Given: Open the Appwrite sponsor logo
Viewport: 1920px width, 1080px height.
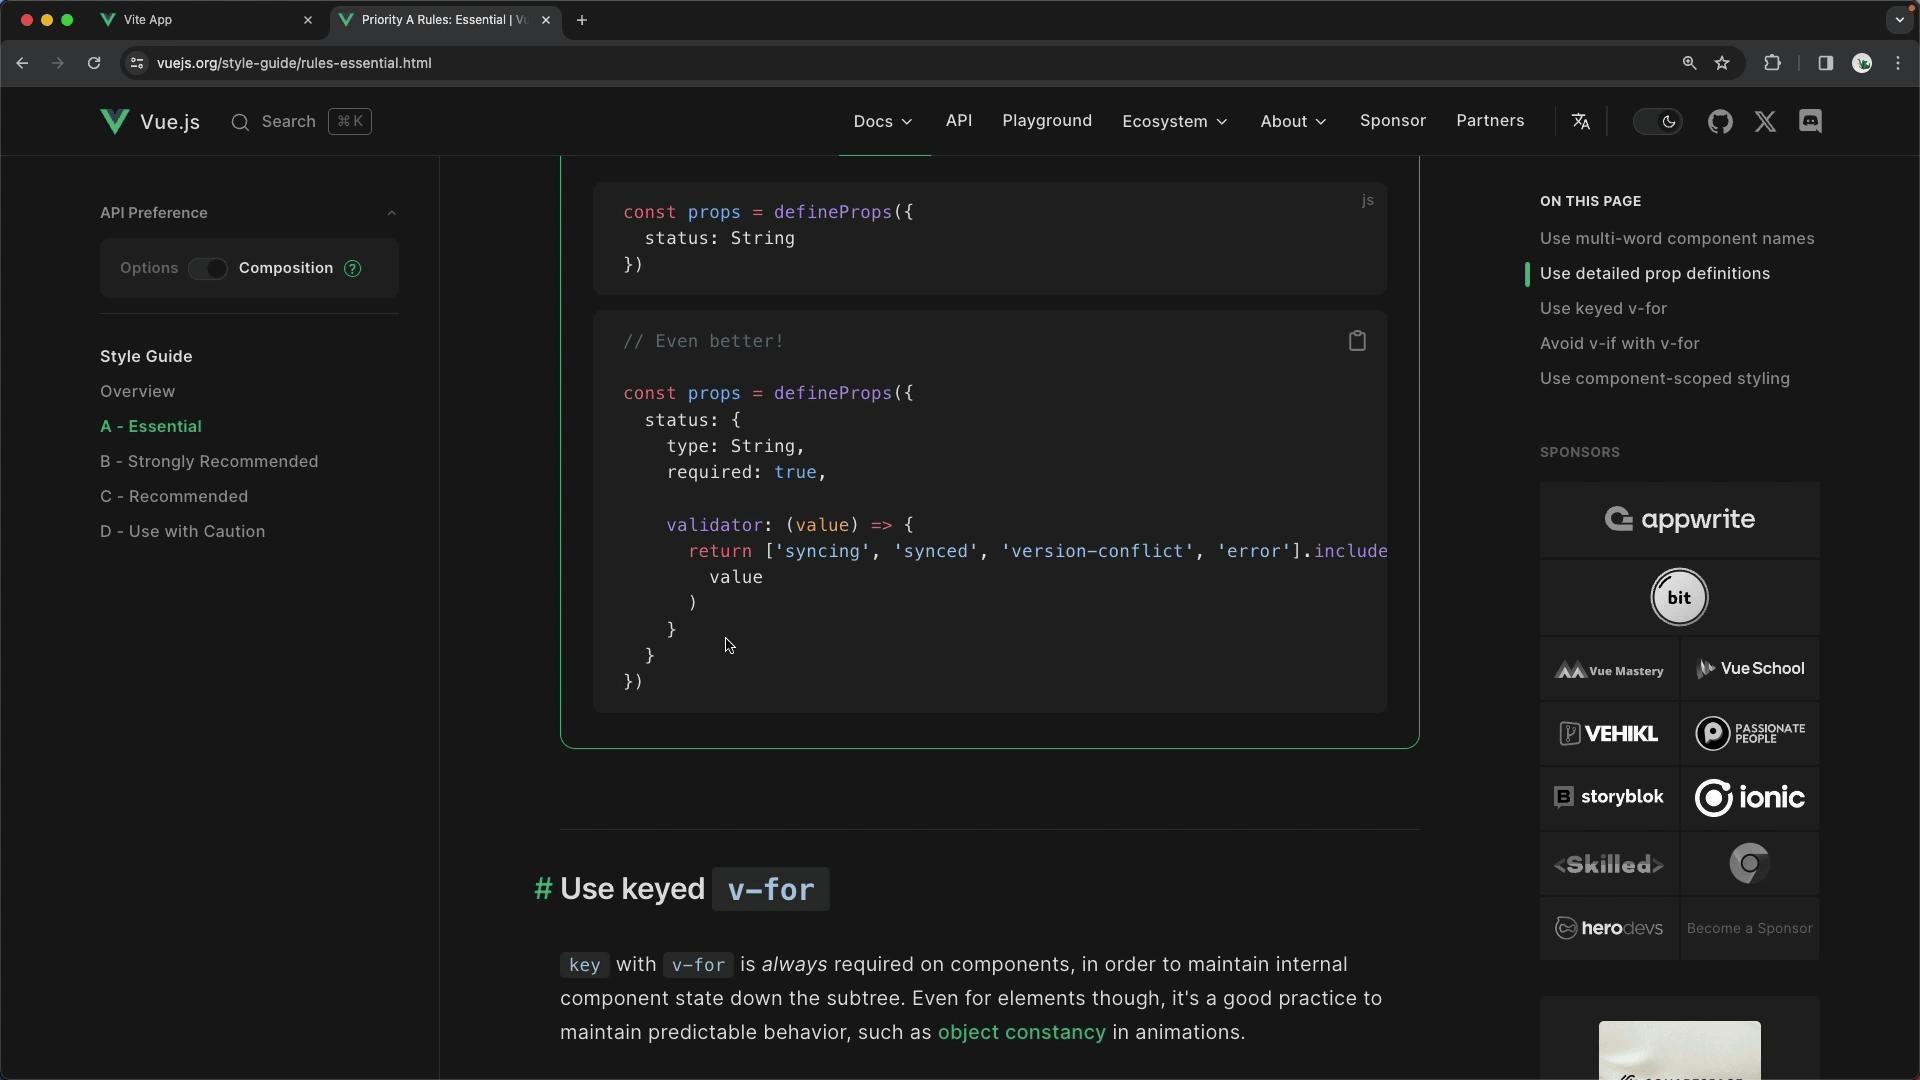Looking at the screenshot, I should 1680,519.
